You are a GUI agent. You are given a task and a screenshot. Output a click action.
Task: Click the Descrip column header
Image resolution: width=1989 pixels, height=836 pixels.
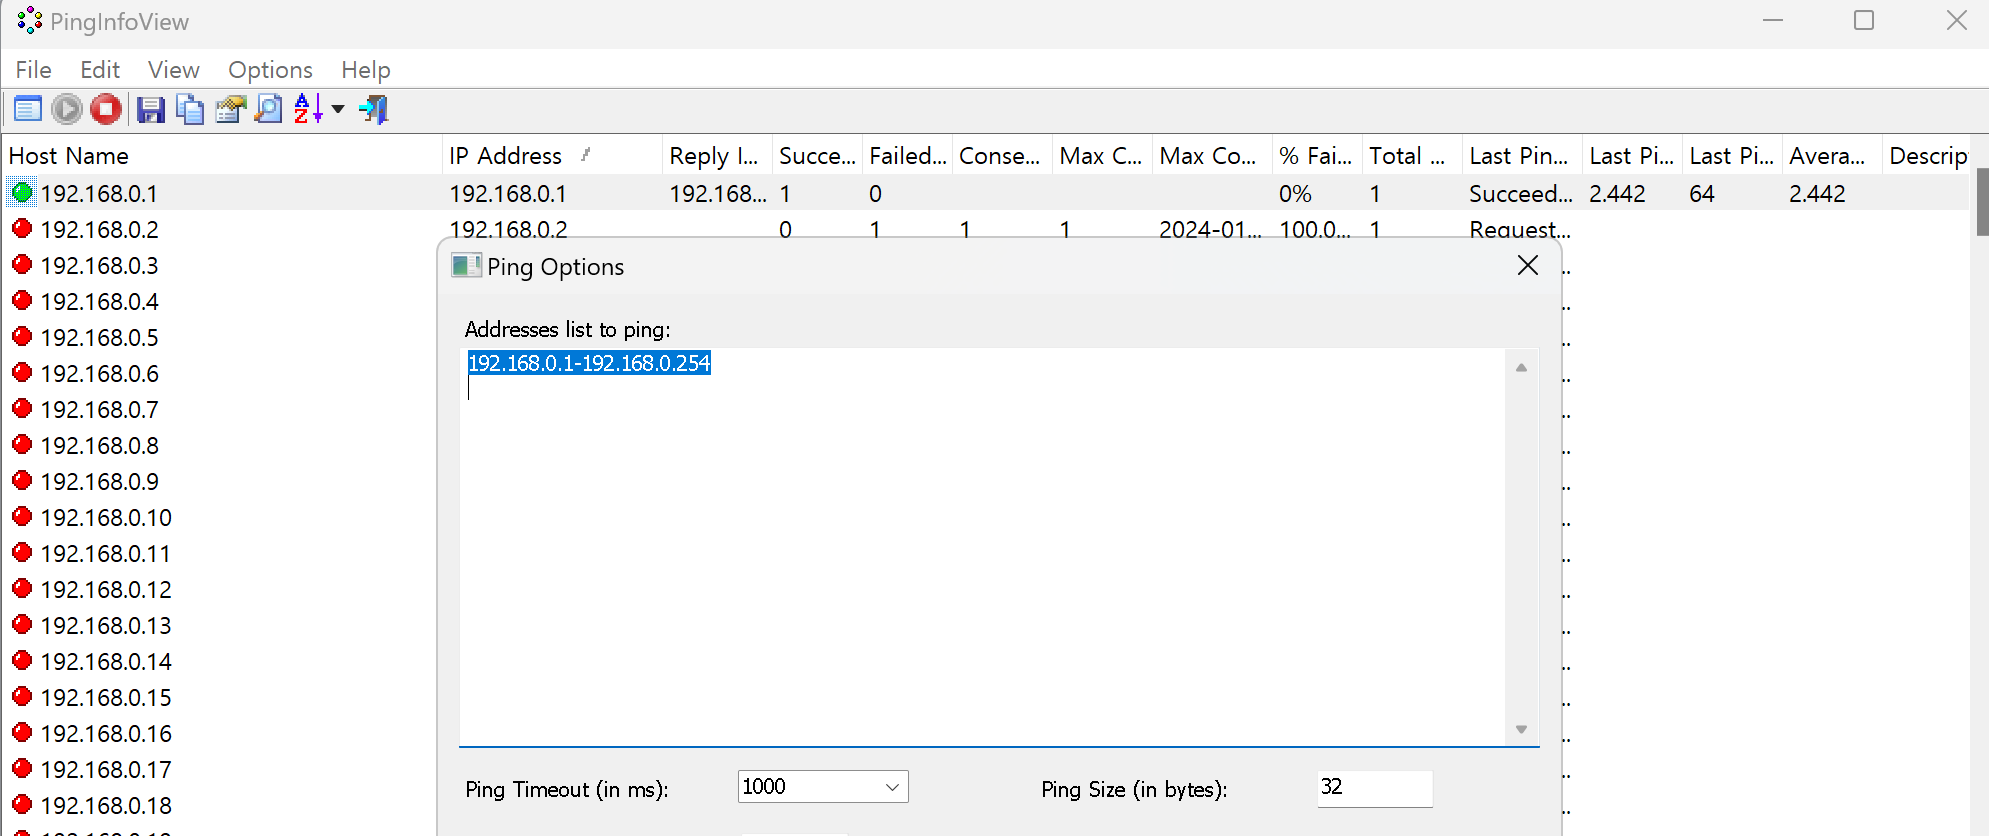pyautogui.click(x=1927, y=156)
